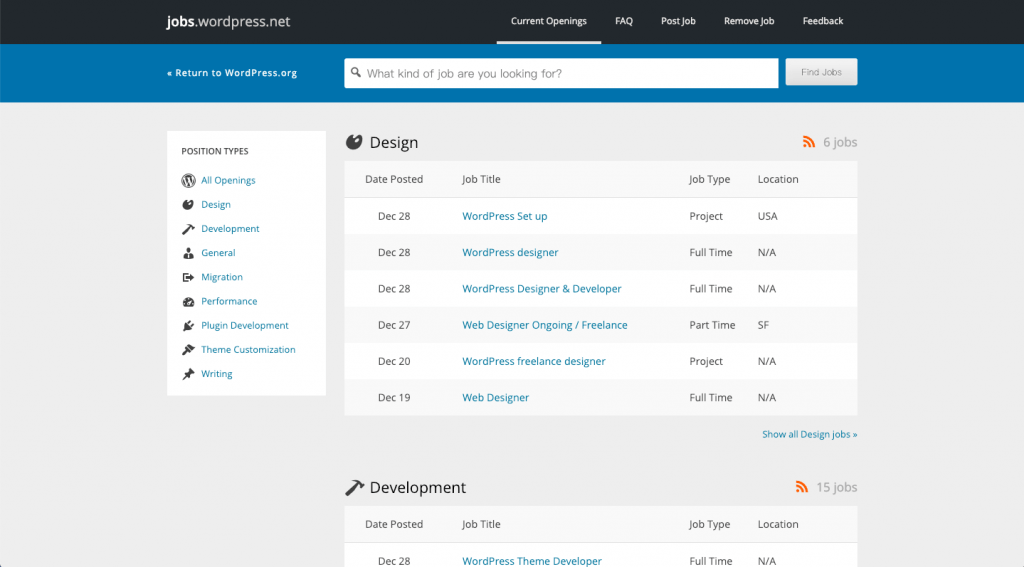Click the Migration arrow icon in sidebar
The image size is (1024, 567).
188,277
